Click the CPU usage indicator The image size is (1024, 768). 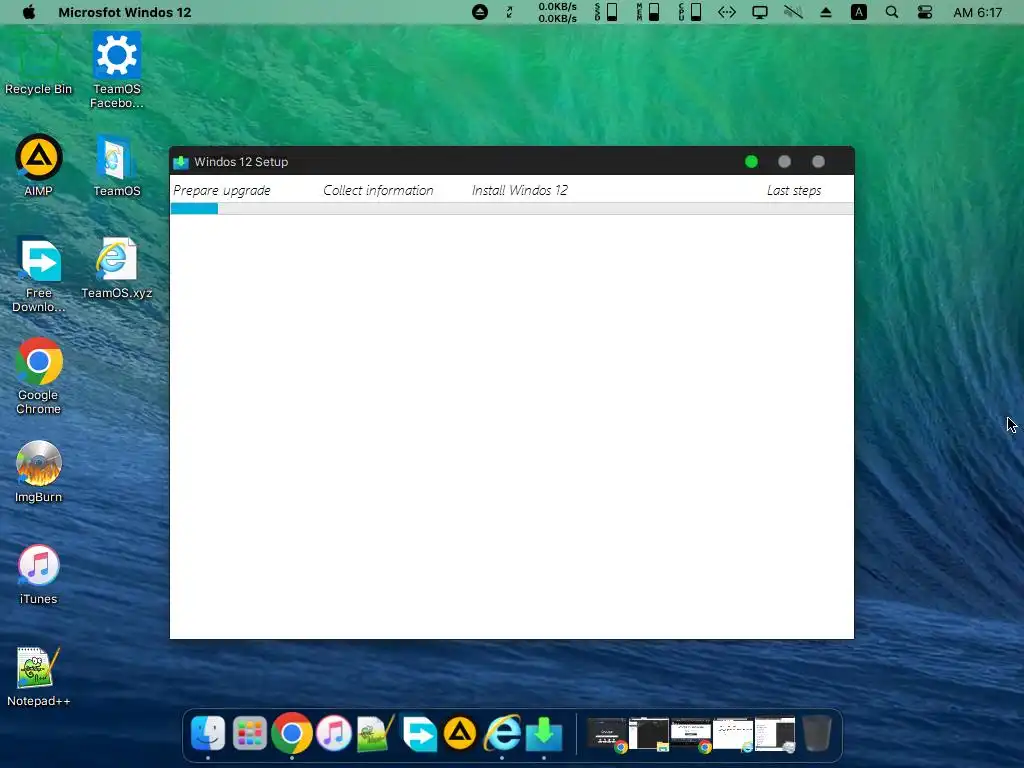coord(690,12)
